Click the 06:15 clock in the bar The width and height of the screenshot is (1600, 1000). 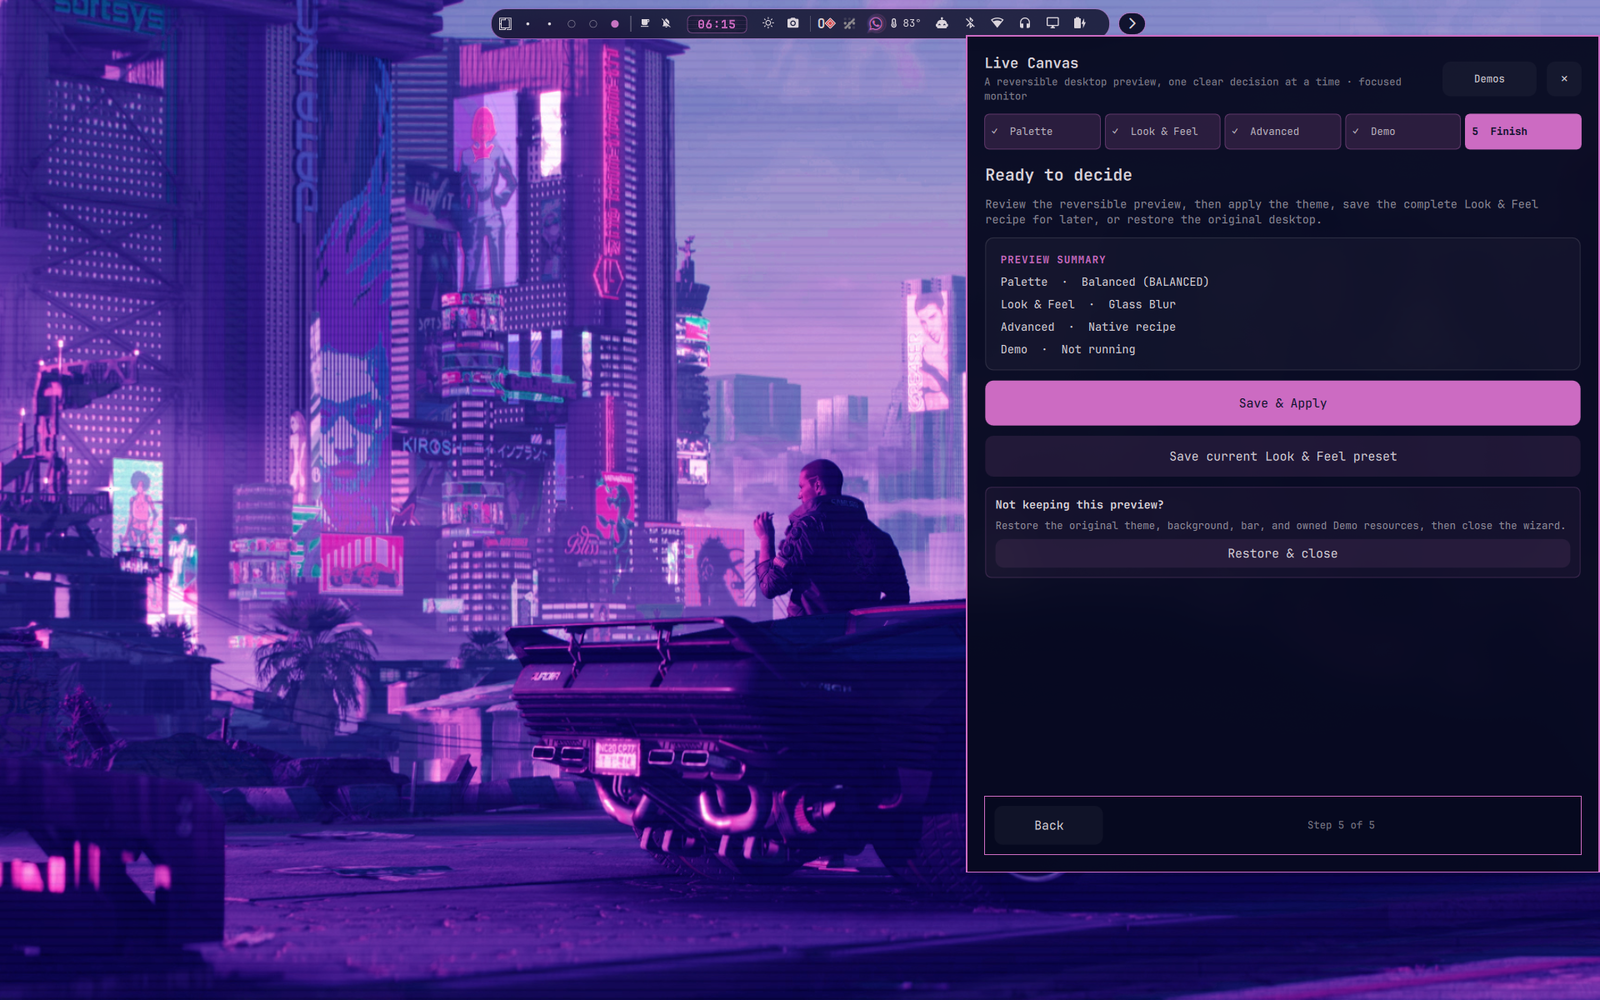[x=717, y=24]
